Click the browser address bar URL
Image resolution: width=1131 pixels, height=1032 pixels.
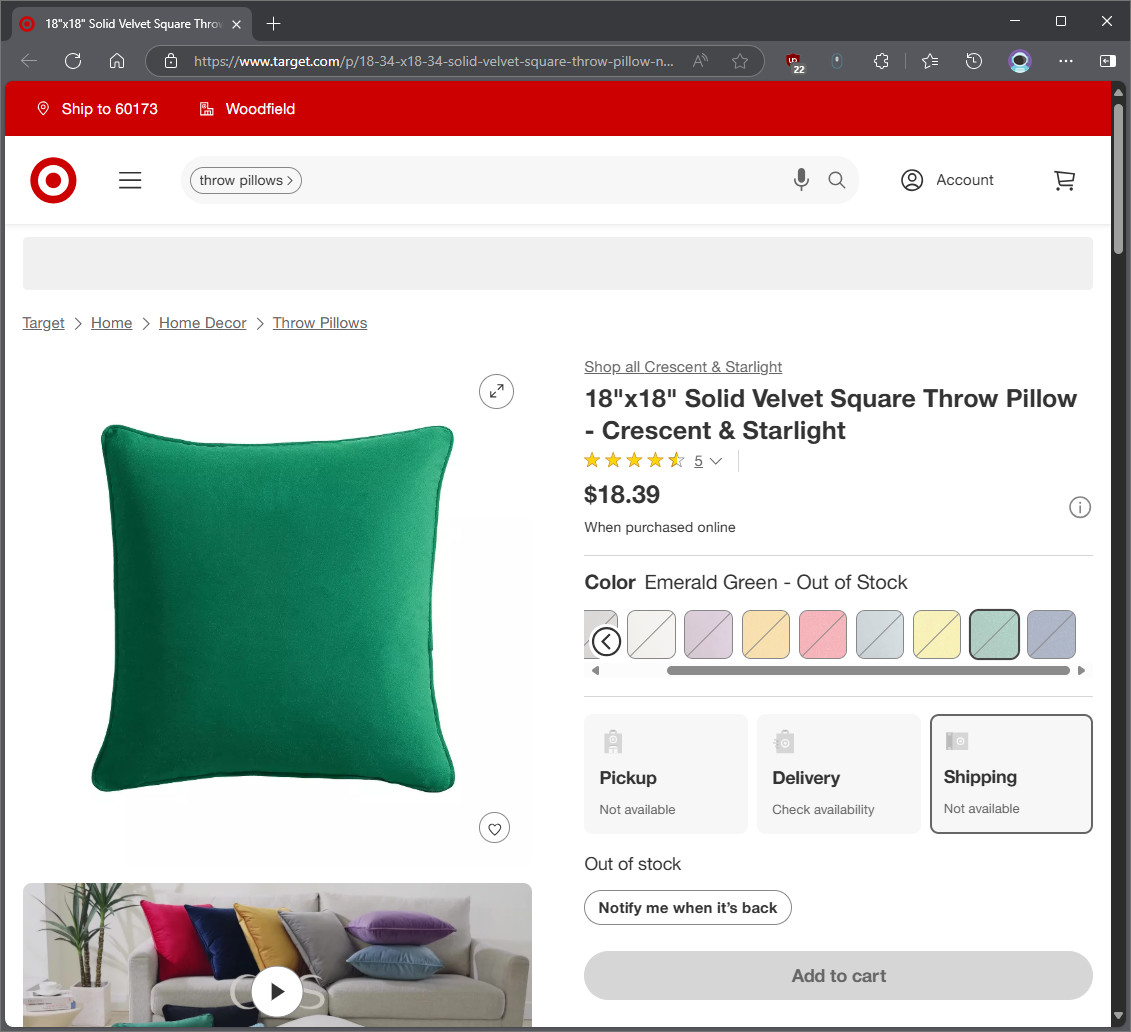tap(434, 61)
